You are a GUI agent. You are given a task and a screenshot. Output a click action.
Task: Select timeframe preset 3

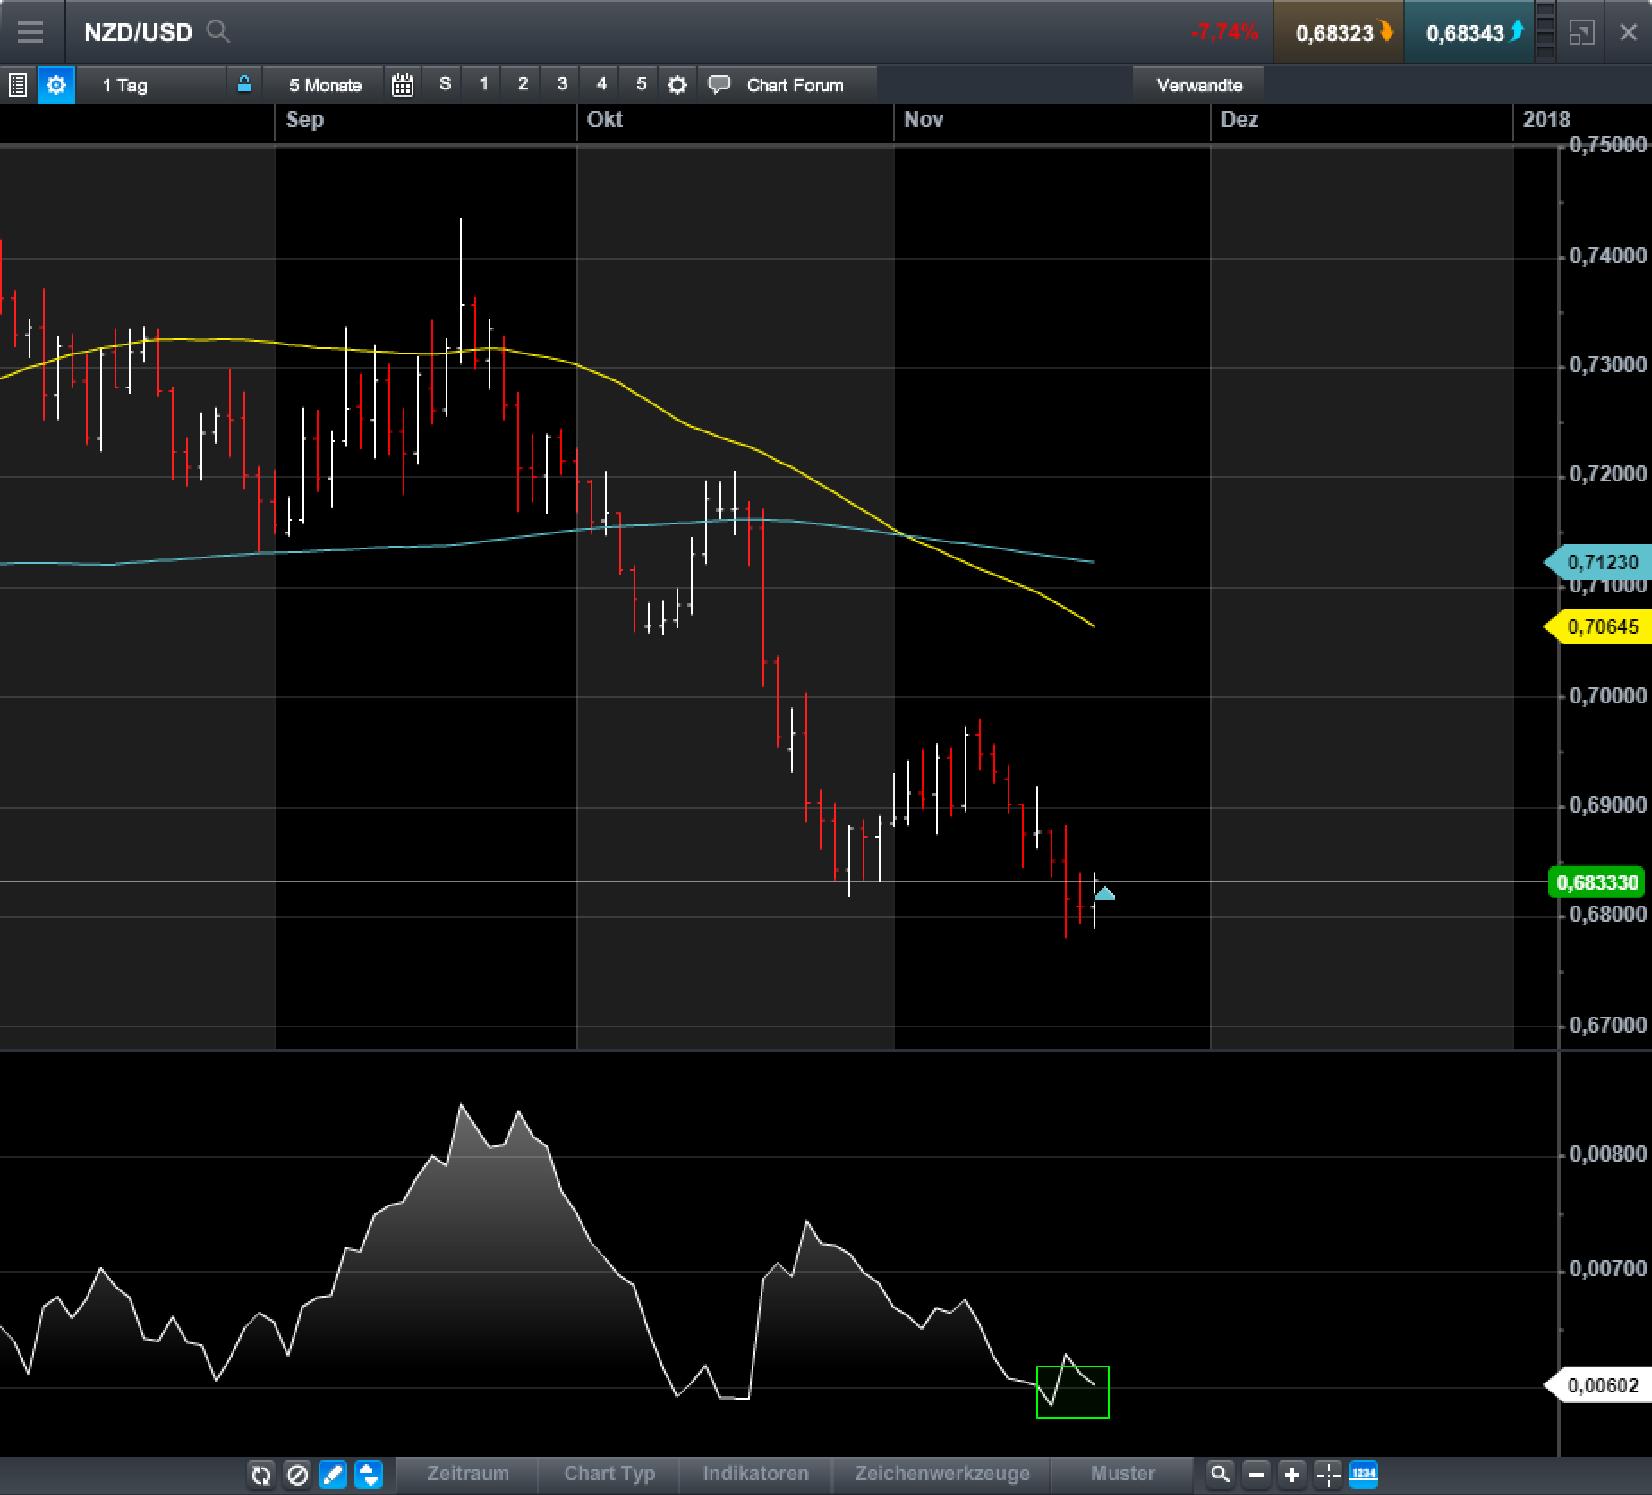point(562,85)
